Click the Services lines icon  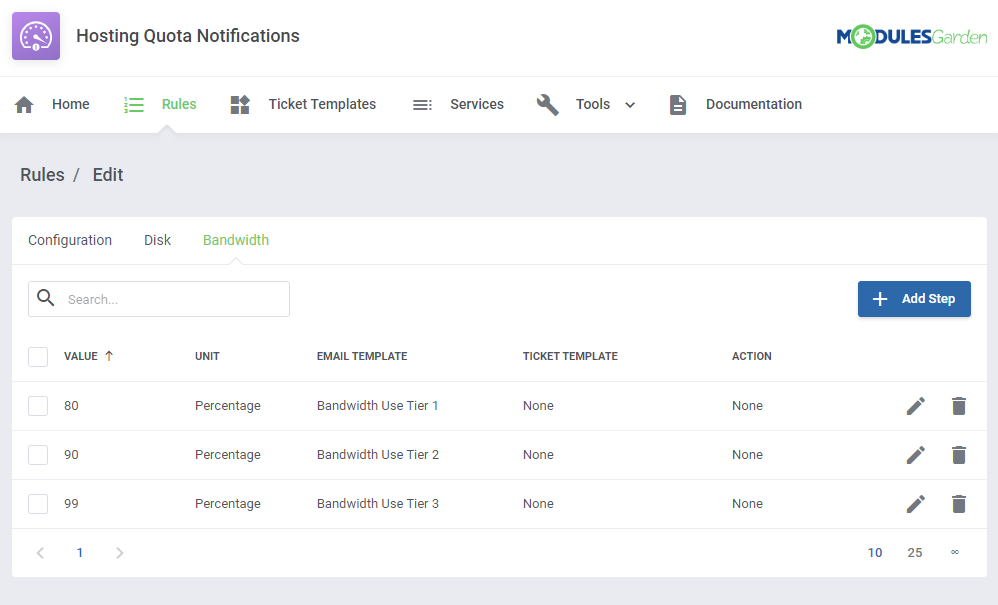click(x=422, y=104)
